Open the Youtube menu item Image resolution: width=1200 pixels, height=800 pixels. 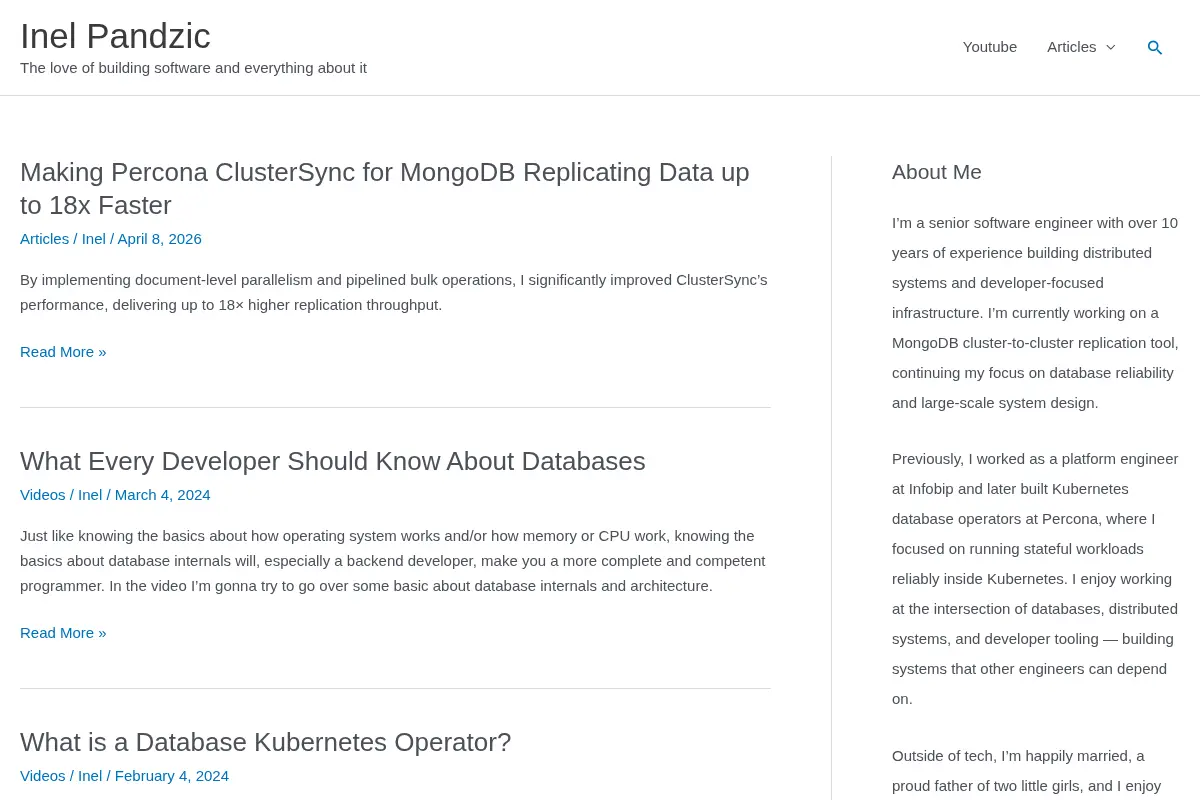coord(990,47)
